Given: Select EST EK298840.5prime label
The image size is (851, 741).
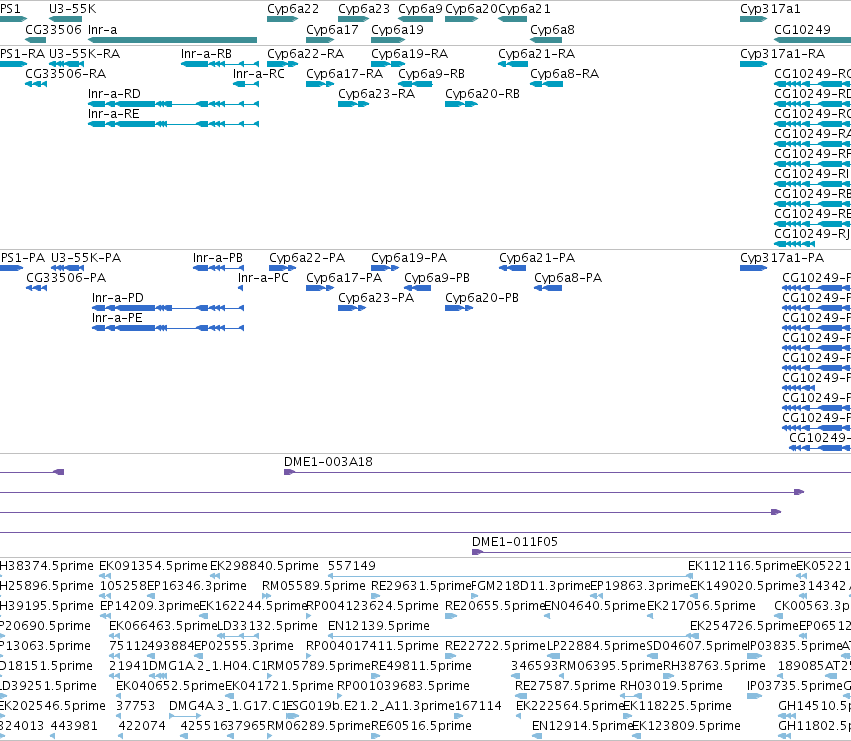Looking at the screenshot, I should tap(264, 566).
